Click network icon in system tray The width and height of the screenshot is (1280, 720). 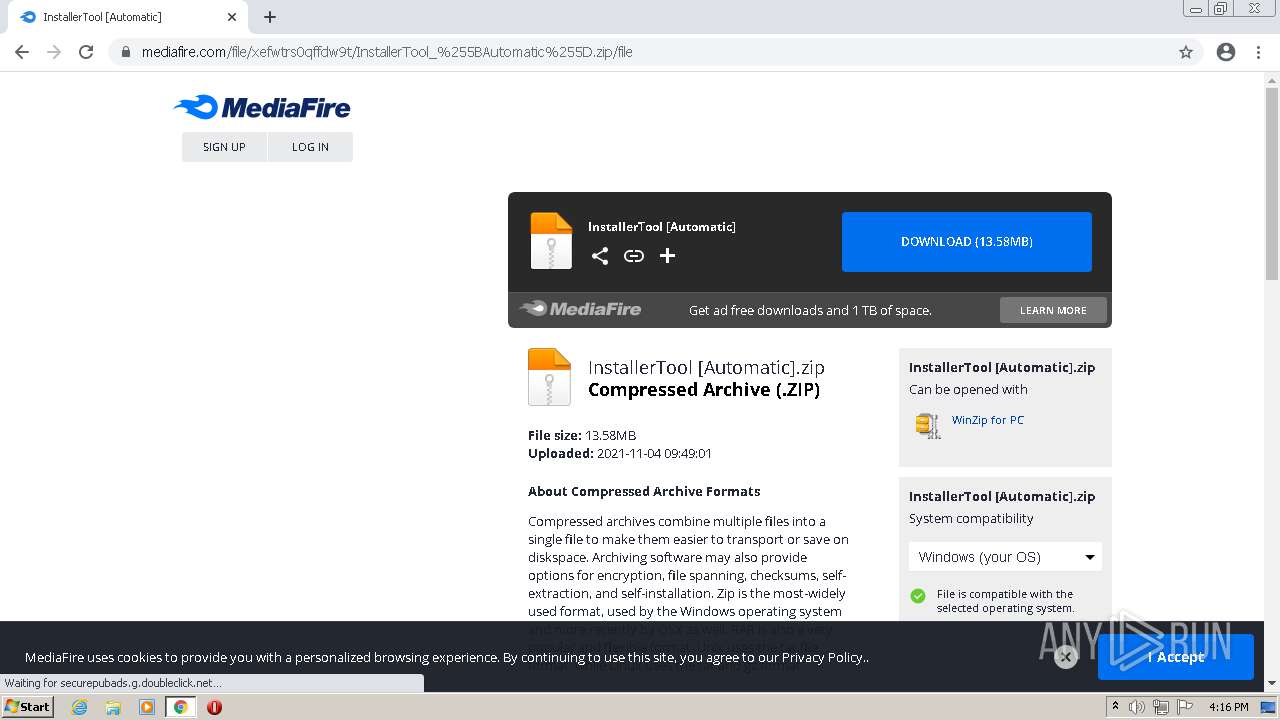[1160, 707]
